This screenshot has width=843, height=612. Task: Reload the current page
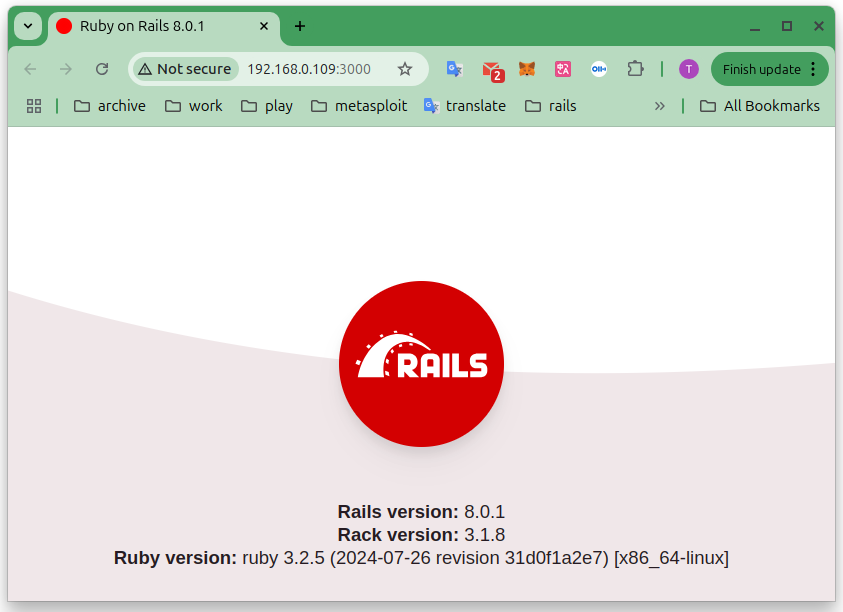click(x=102, y=69)
